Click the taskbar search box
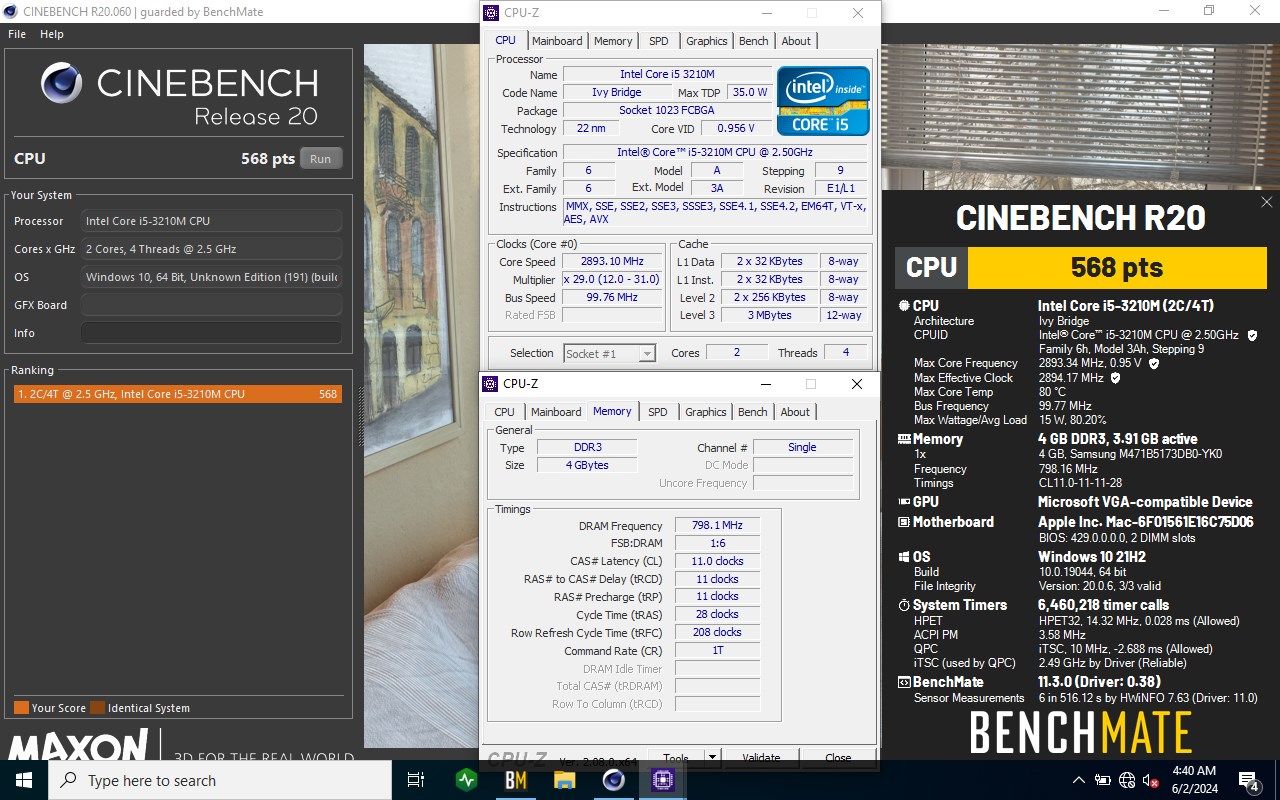This screenshot has height=800, width=1280. [220, 780]
